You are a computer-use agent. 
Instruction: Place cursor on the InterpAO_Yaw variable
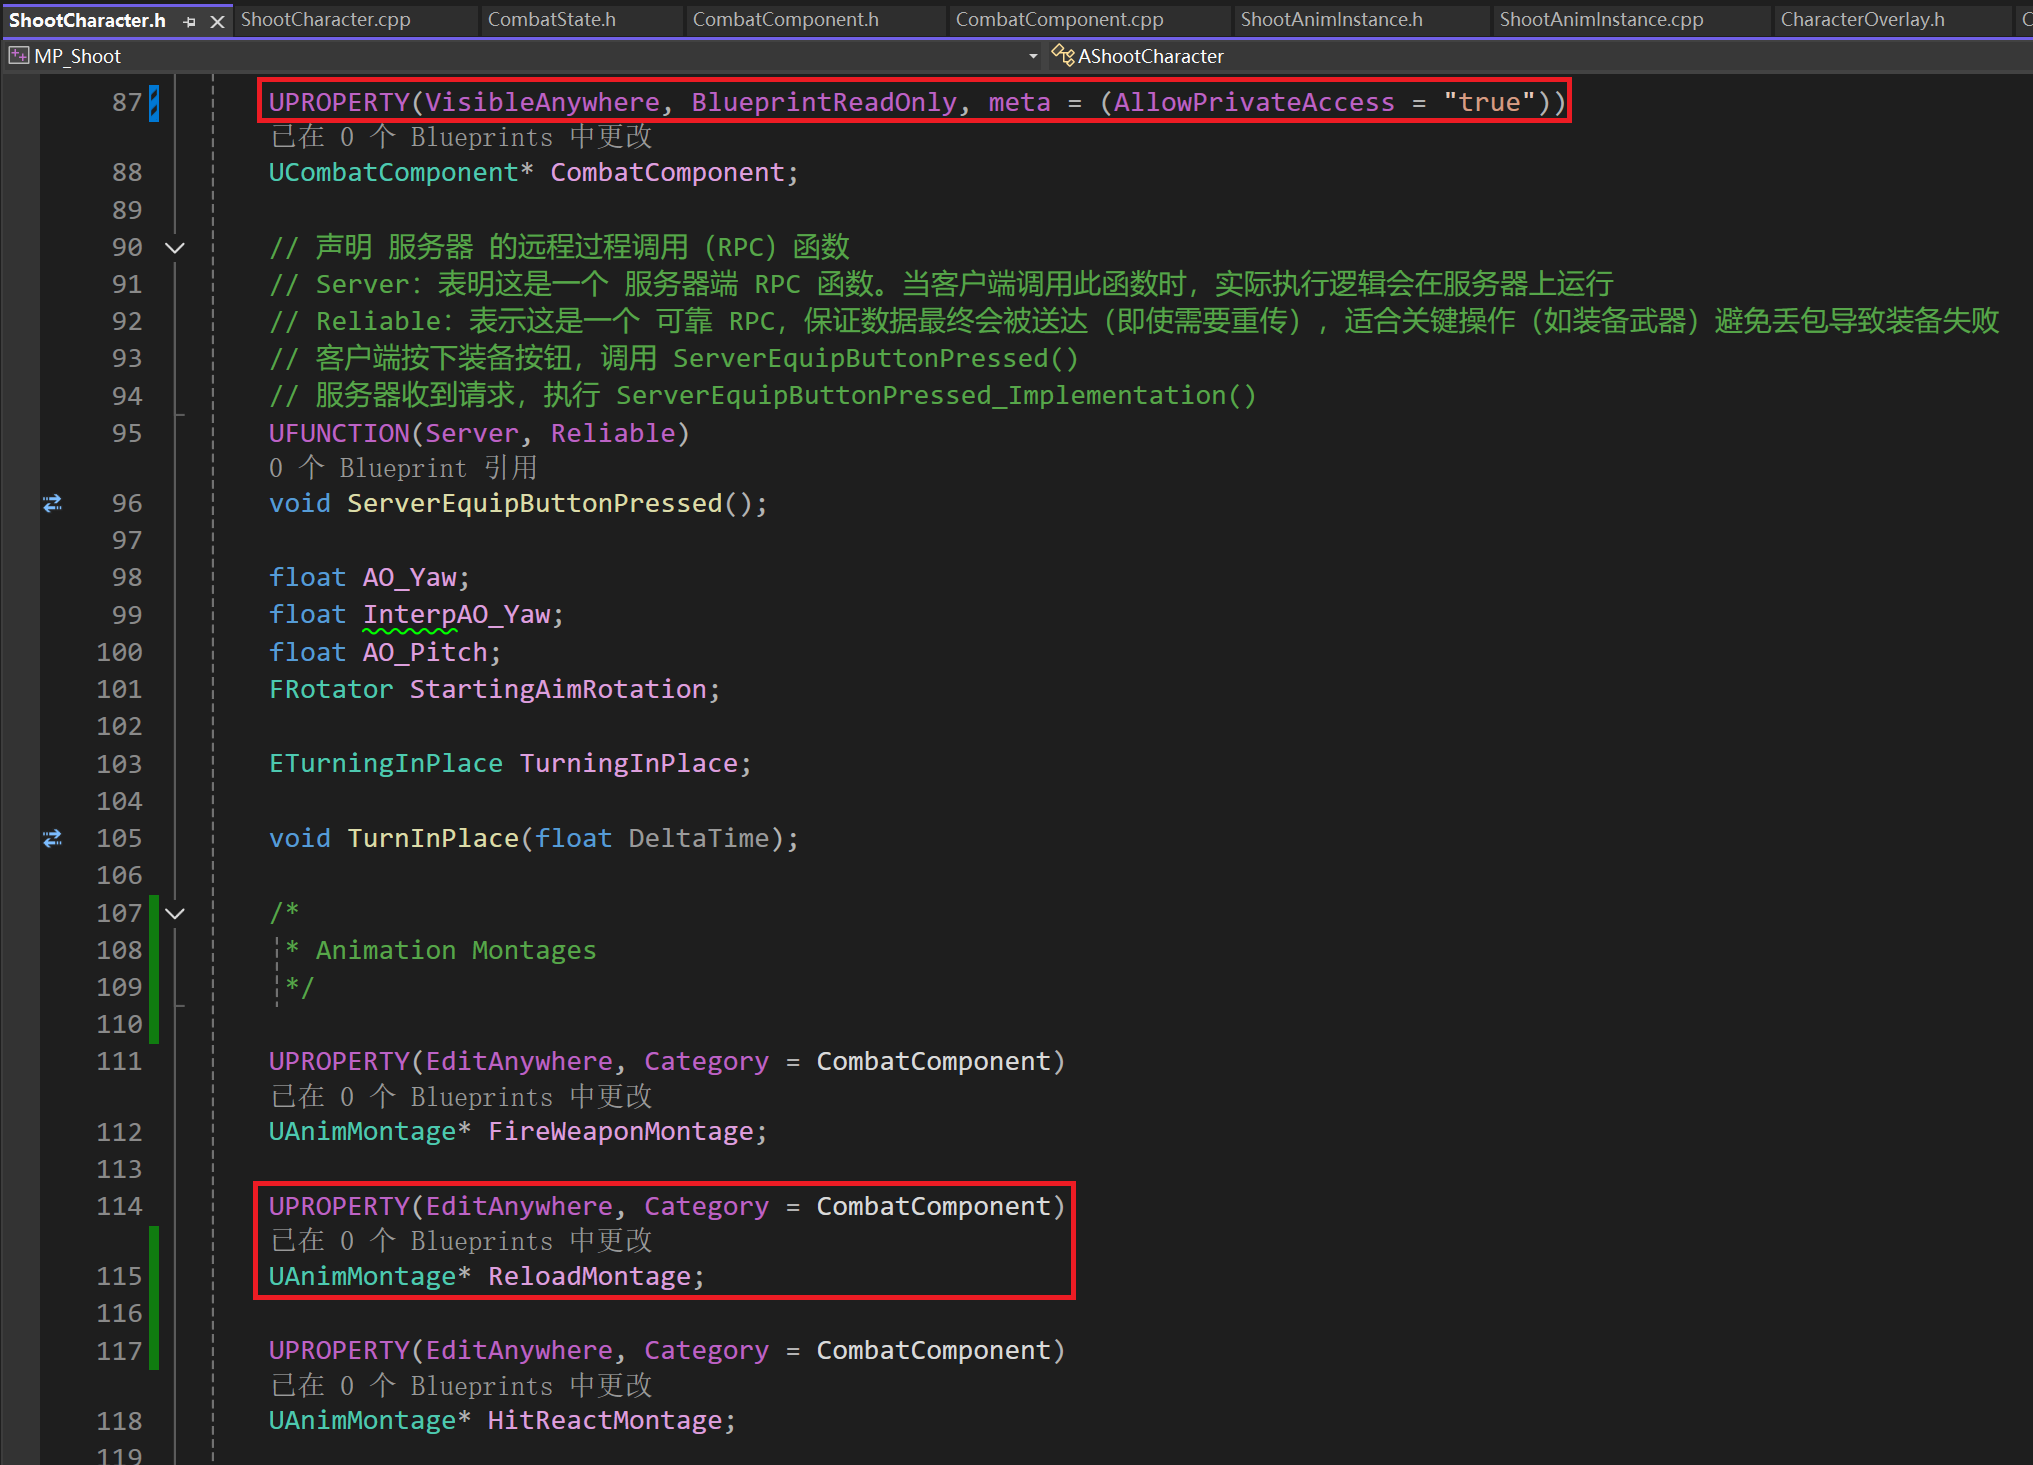[456, 614]
